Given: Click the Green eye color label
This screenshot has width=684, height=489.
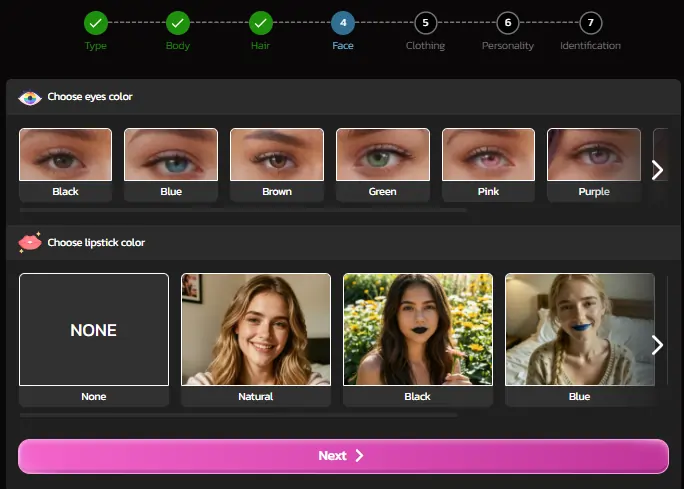Looking at the screenshot, I should click(383, 191).
